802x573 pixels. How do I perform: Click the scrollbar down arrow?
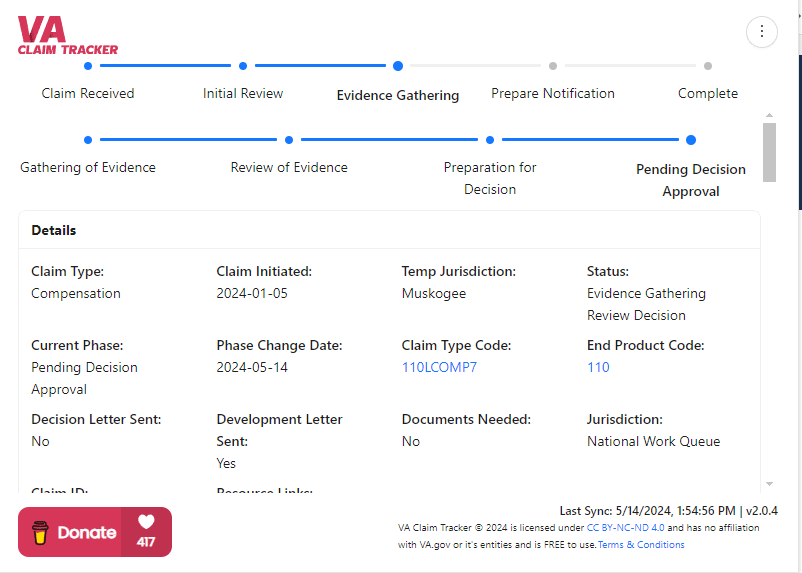[x=769, y=484]
